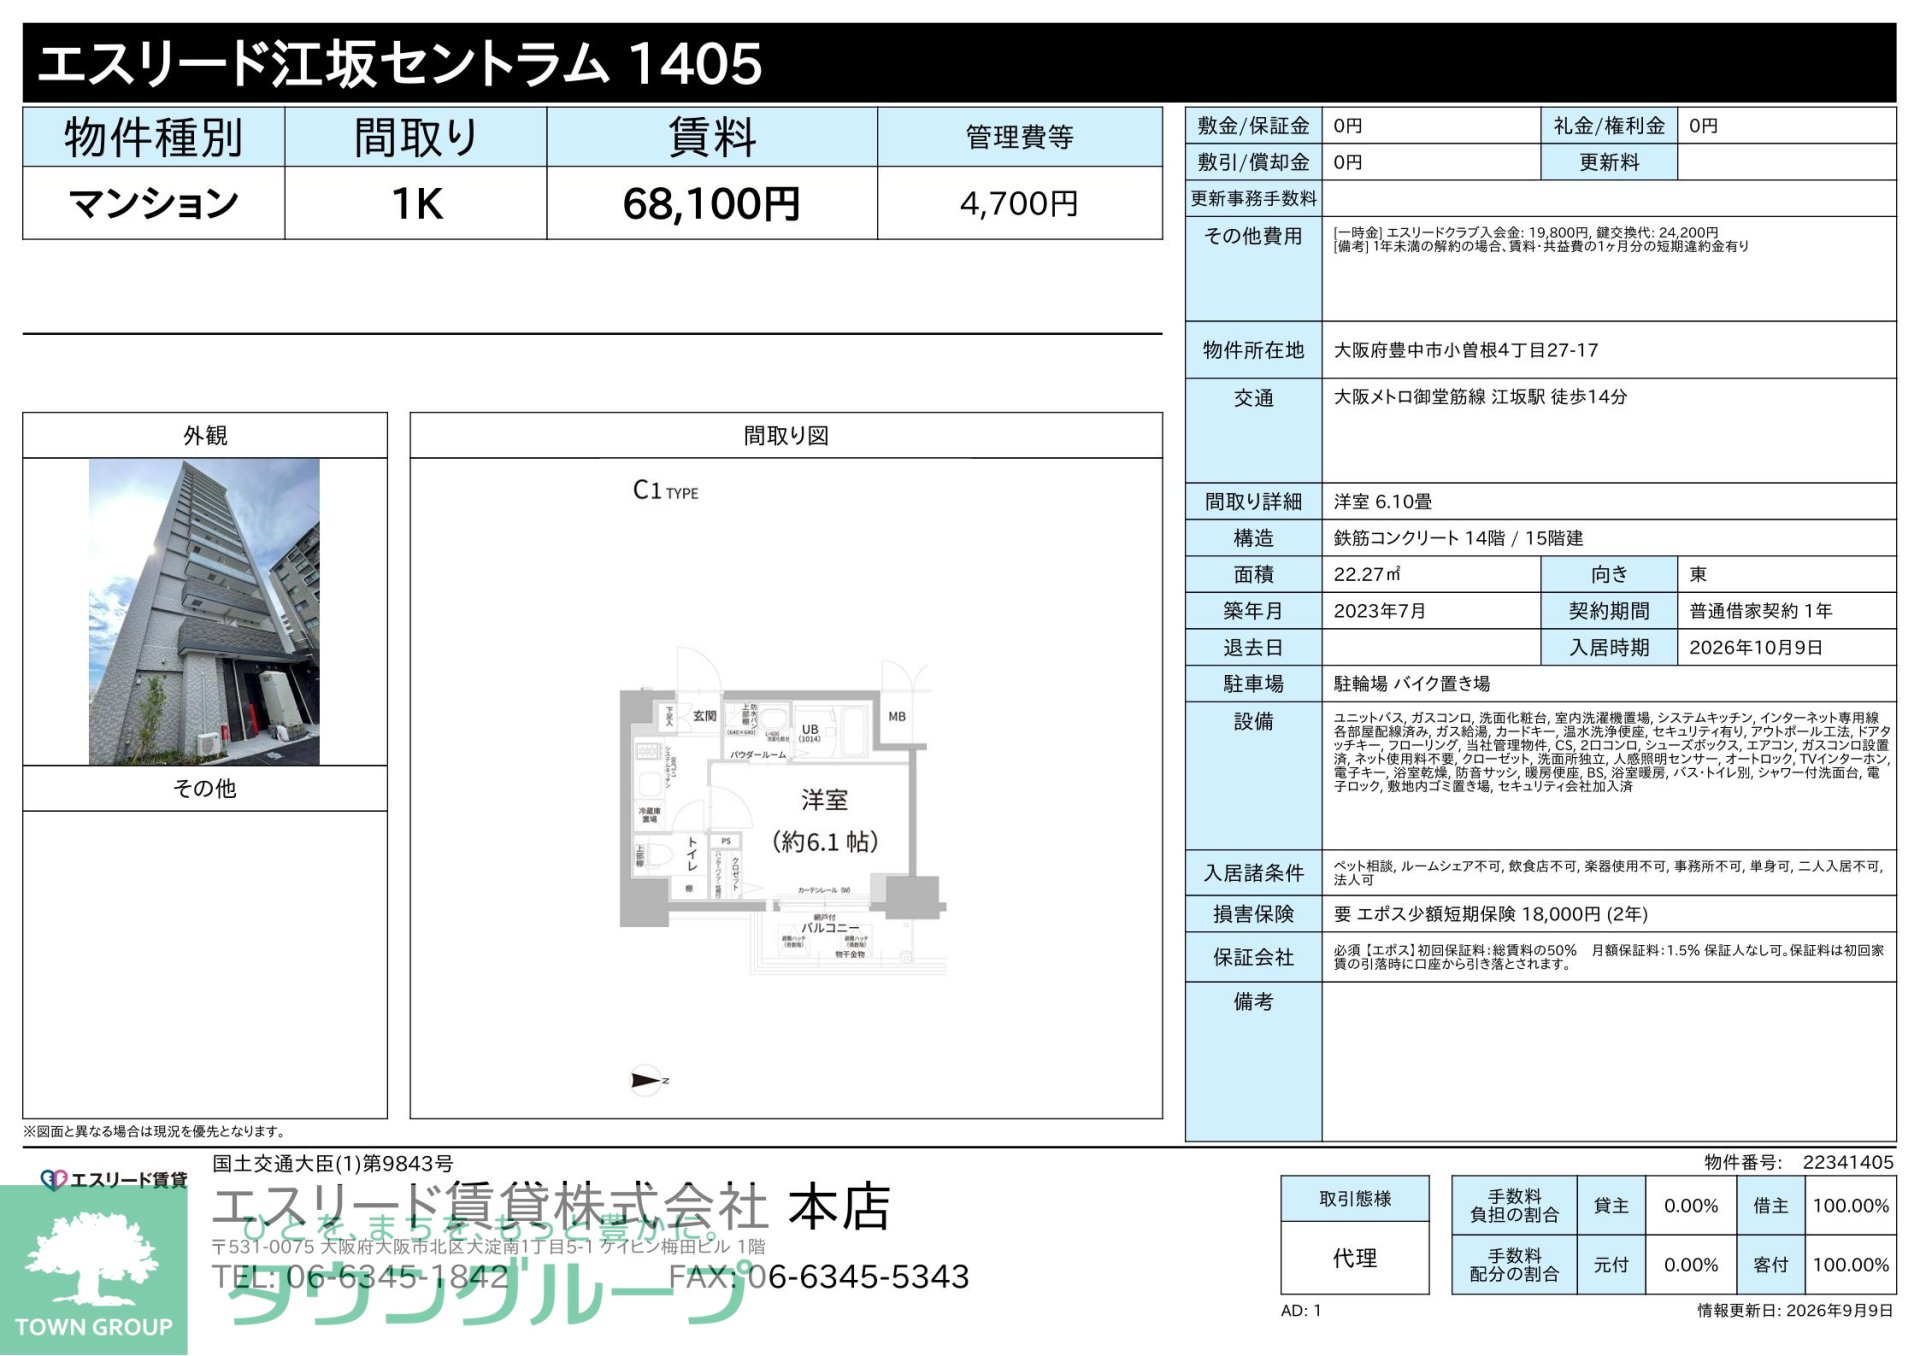Select the move-in date 2026年10月9日
The width and height of the screenshot is (1920, 1356).
coord(1756,647)
